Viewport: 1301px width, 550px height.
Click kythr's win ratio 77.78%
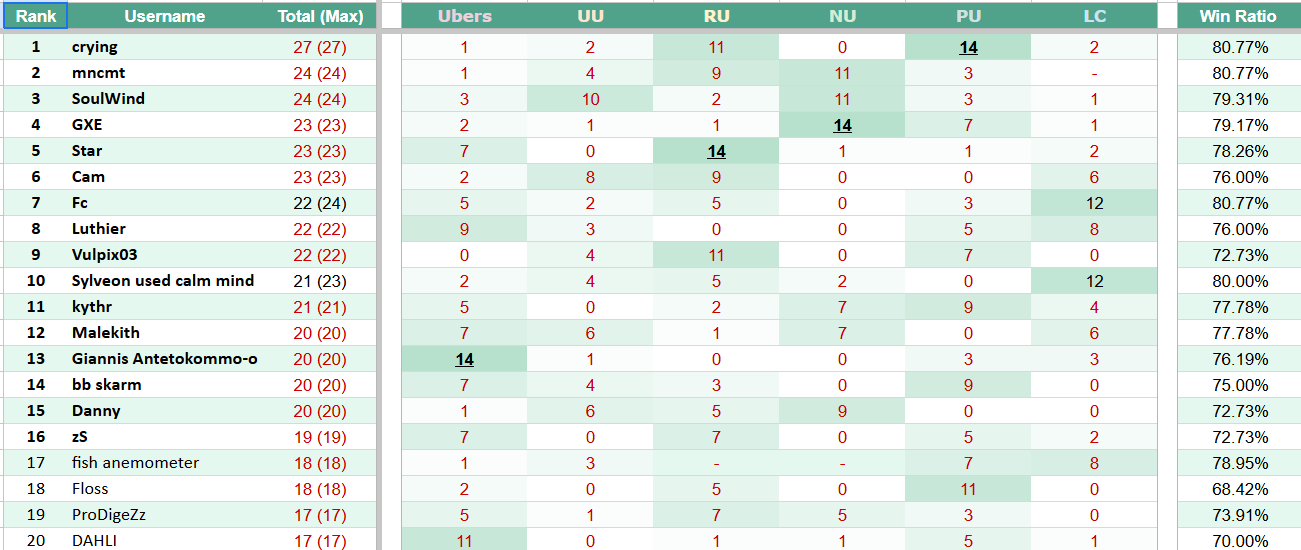tap(1239, 307)
